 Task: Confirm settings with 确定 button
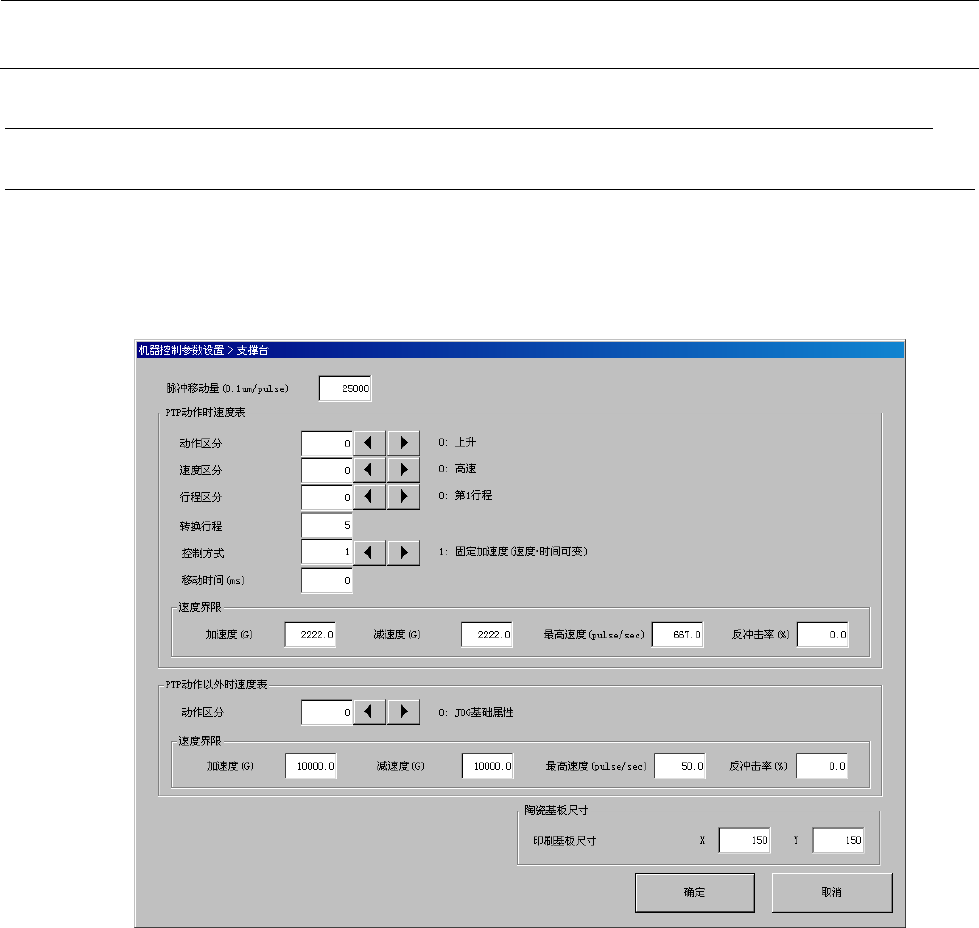click(695, 892)
